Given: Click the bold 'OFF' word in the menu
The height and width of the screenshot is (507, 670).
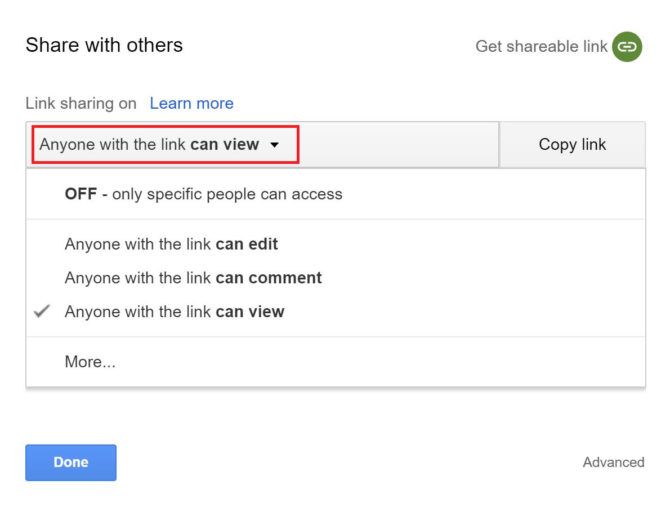Looking at the screenshot, I should 80,194.
